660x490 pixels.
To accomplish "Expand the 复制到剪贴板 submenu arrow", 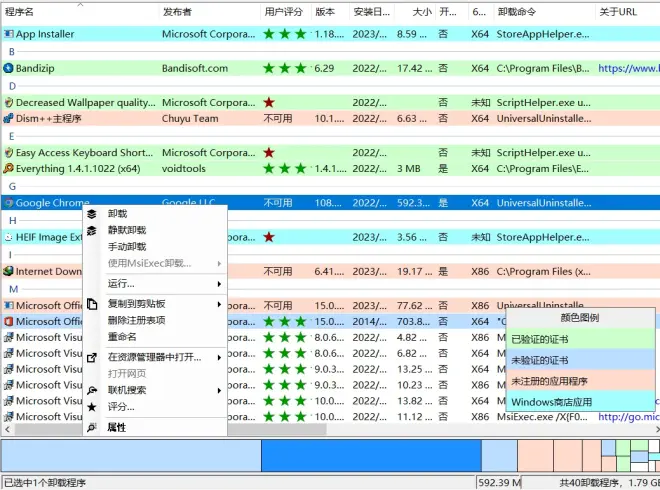I will [x=219, y=304].
